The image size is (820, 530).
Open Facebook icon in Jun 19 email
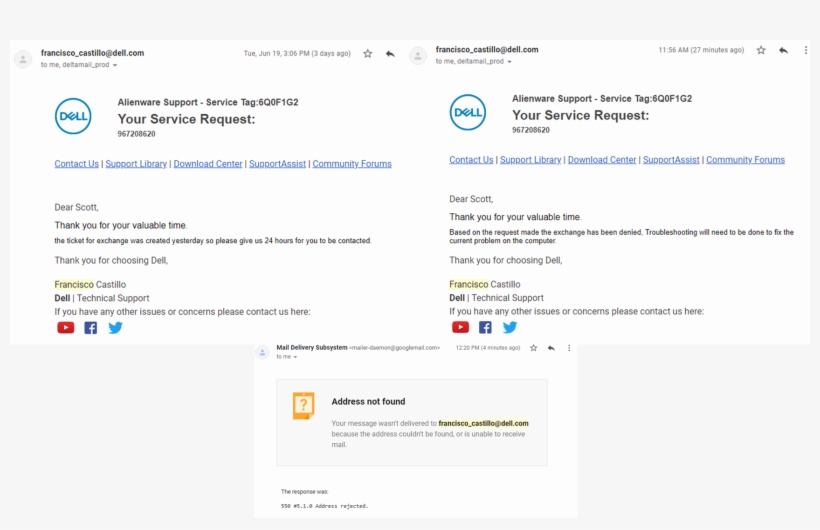[90, 328]
